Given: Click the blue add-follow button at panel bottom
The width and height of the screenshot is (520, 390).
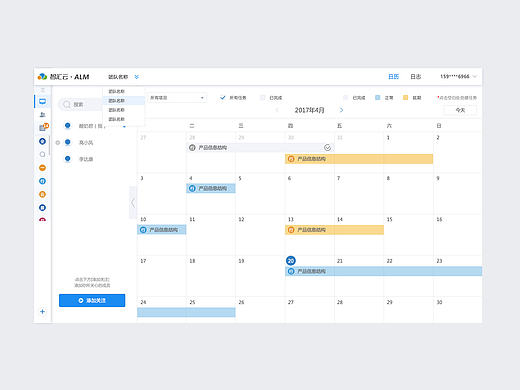Looking at the screenshot, I should pyautogui.click(x=92, y=300).
